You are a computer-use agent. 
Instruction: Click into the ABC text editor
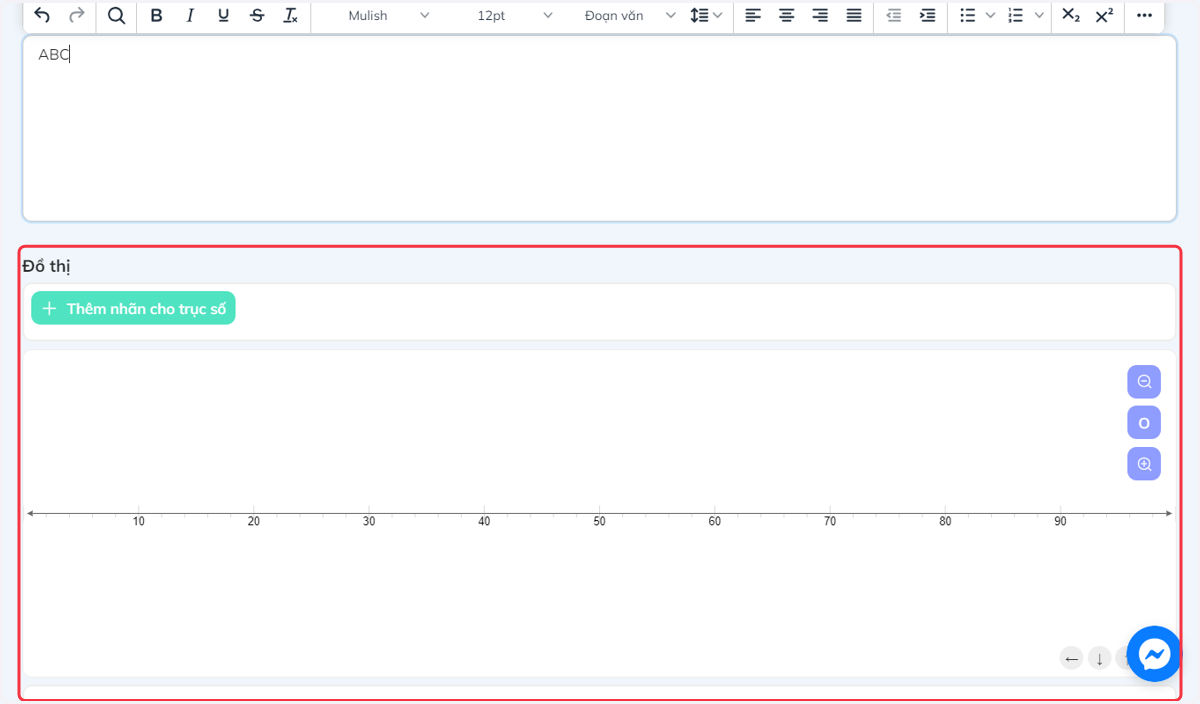[599, 128]
